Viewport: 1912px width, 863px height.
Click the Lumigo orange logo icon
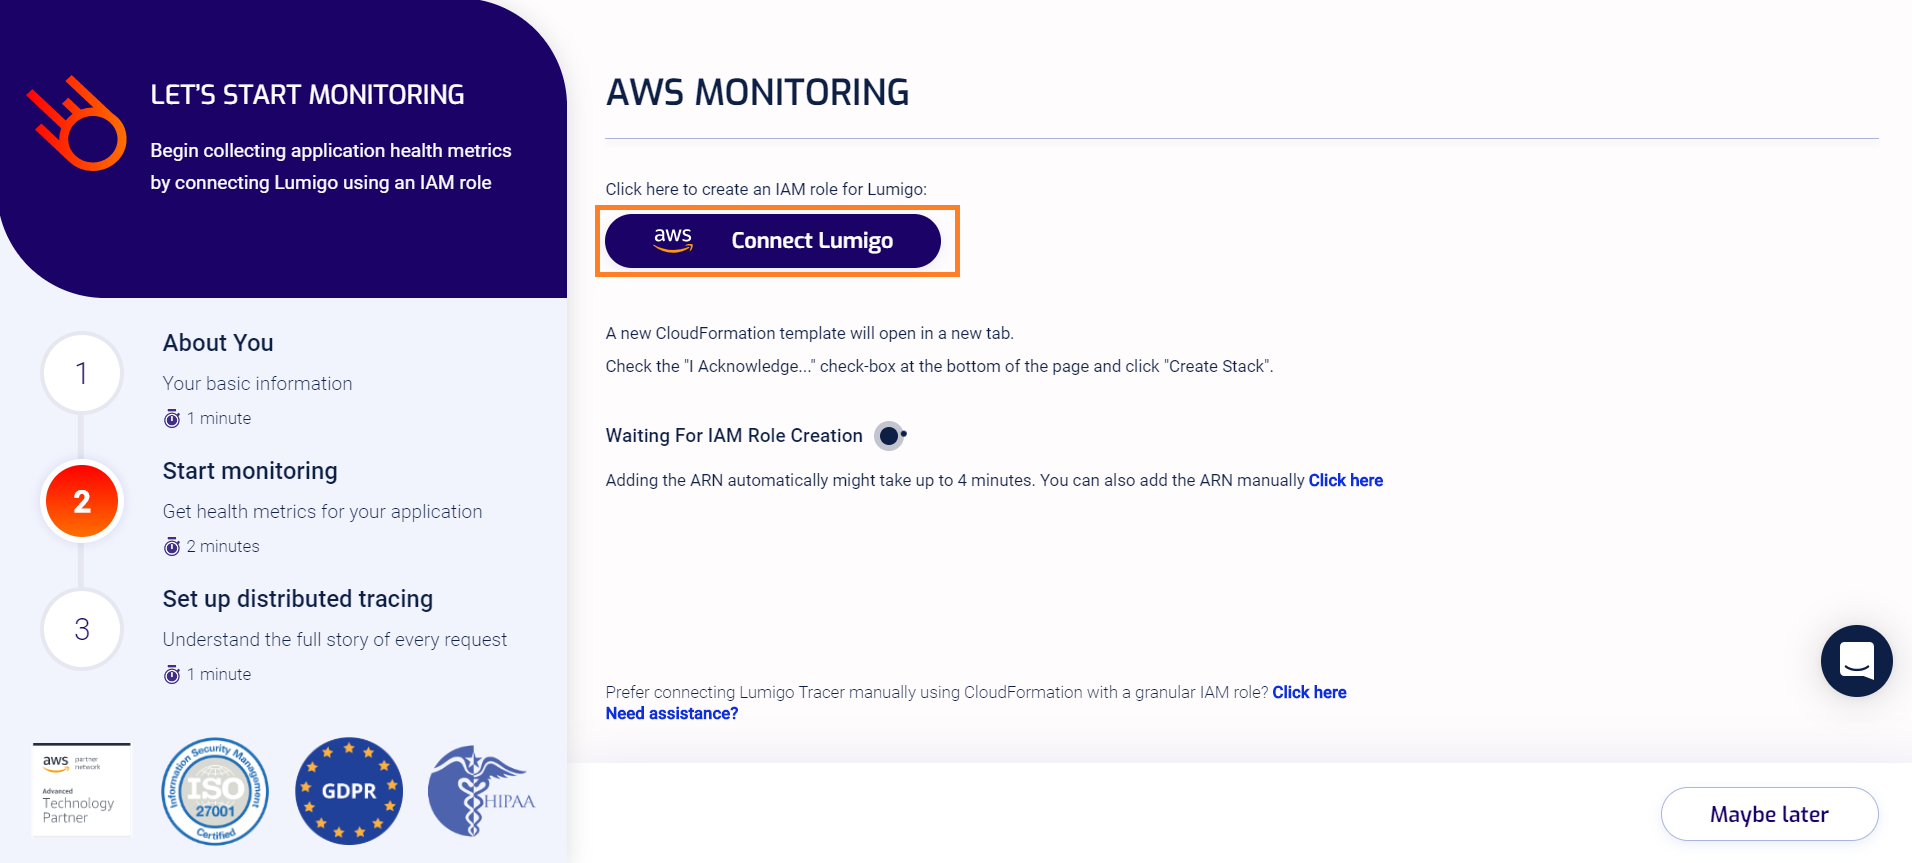coord(77,124)
